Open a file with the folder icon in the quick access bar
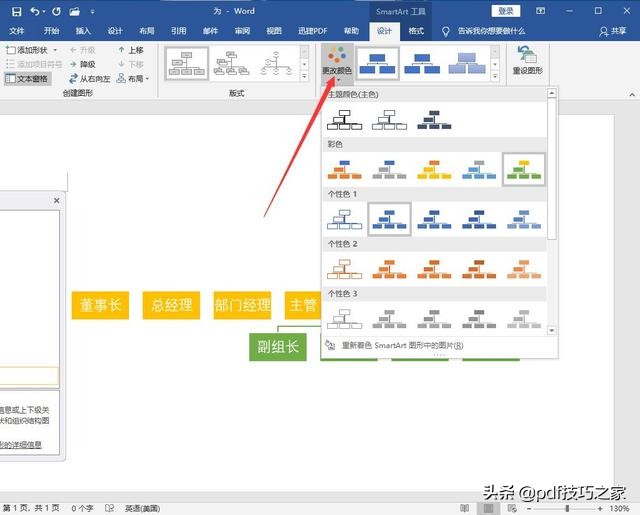 (74, 11)
